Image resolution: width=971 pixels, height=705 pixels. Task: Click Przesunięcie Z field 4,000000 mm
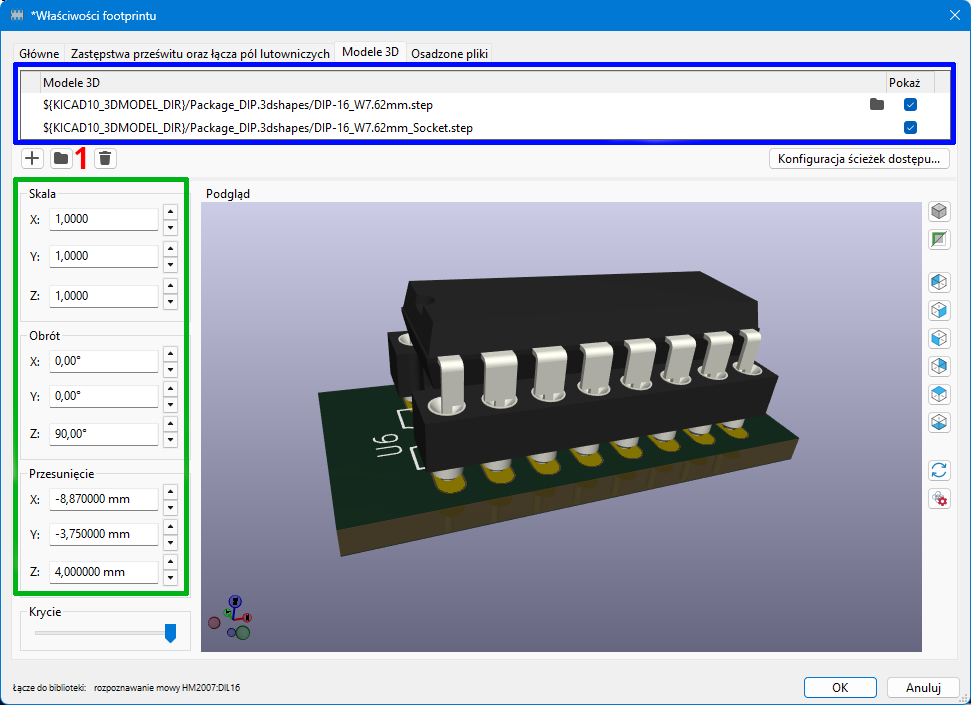(103, 571)
